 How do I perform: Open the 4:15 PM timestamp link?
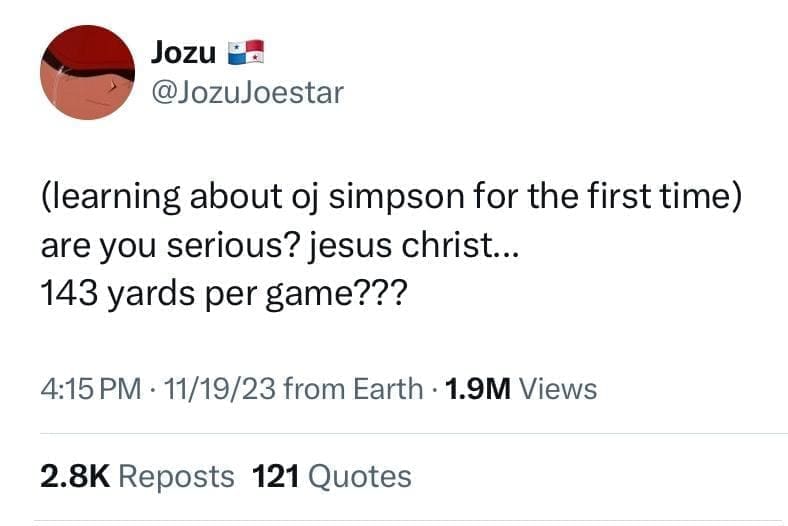point(89,388)
